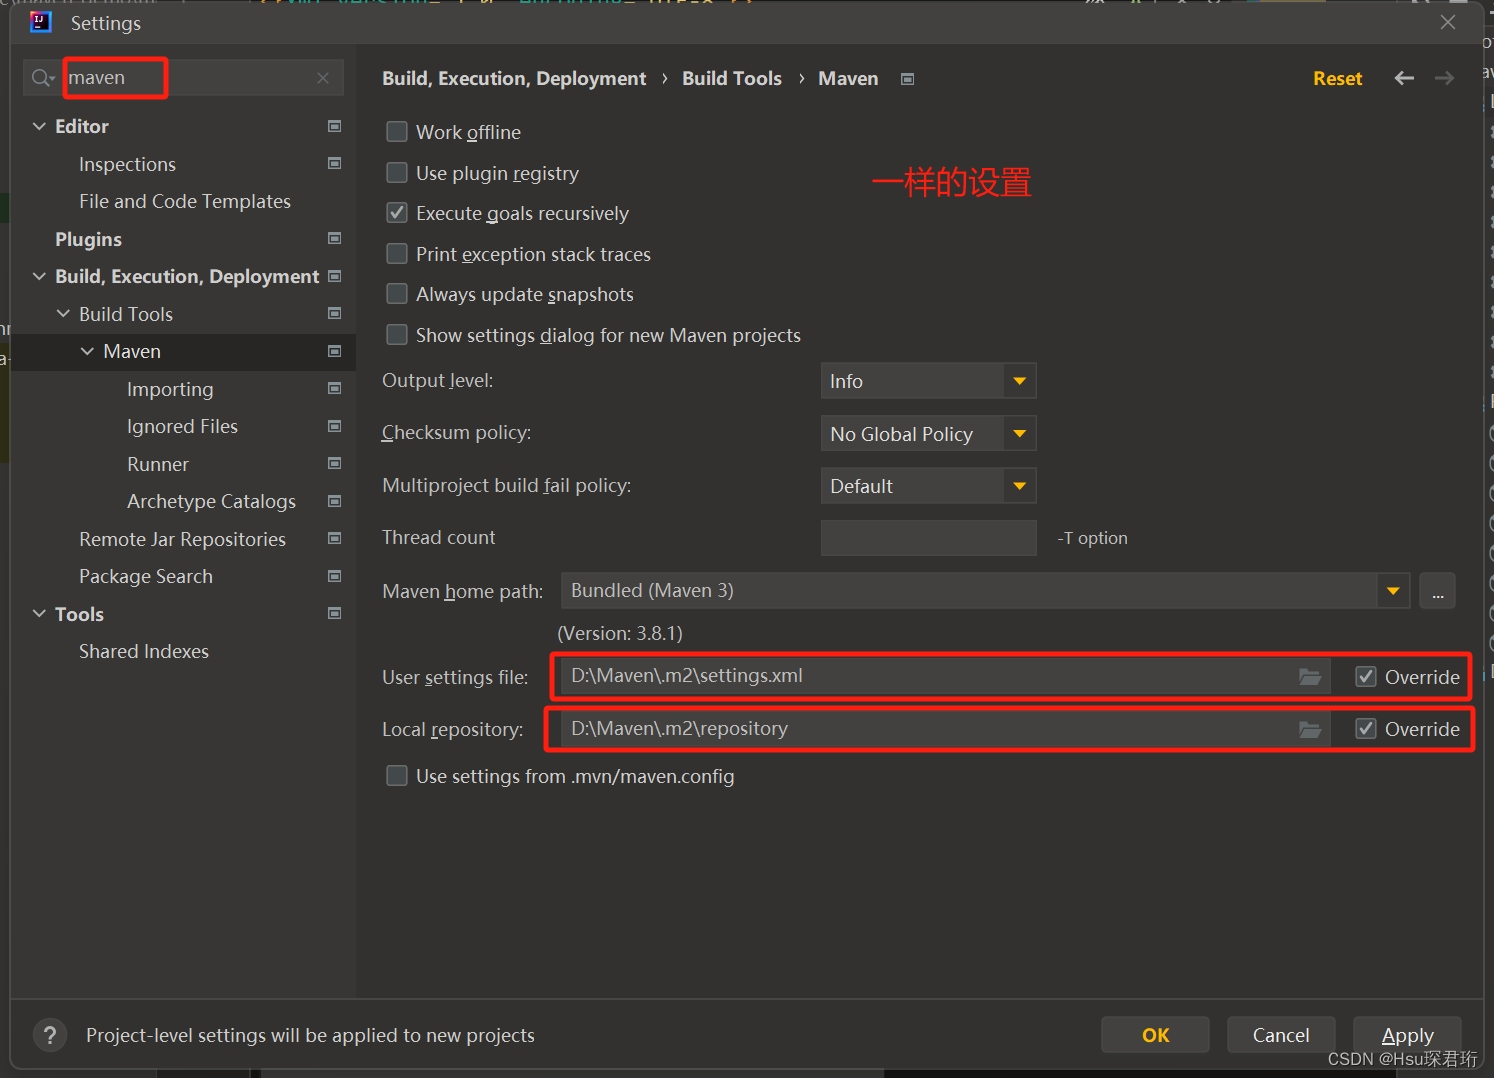Click the OK button
The height and width of the screenshot is (1078, 1494).
[x=1155, y=1035]
